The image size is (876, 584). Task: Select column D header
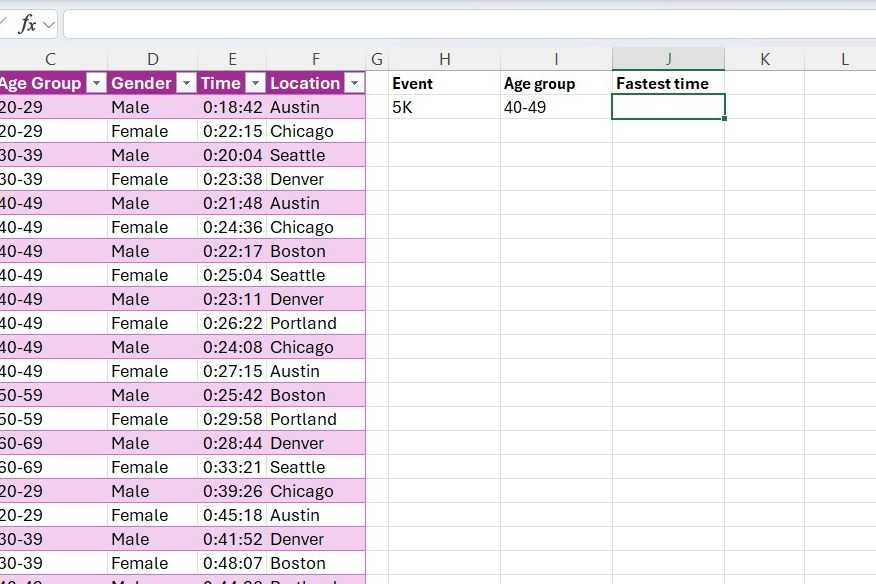tap(153, 59)
